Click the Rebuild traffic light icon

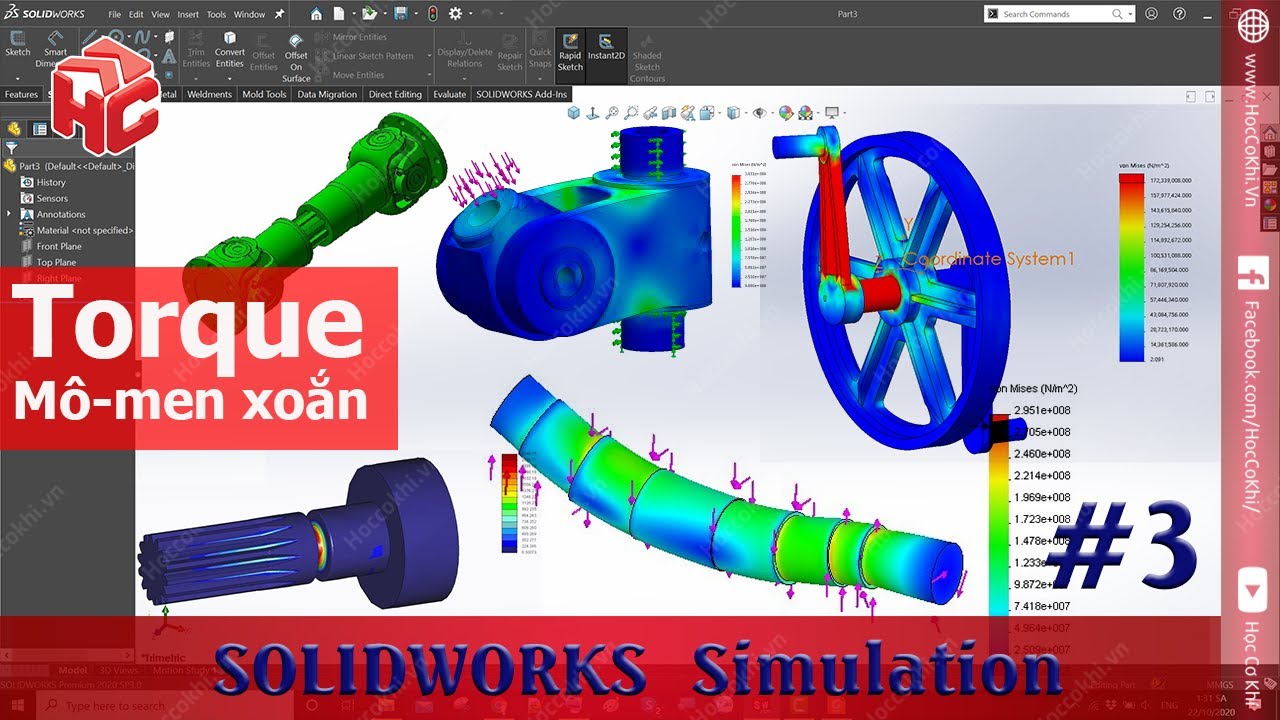coord(432,14)
